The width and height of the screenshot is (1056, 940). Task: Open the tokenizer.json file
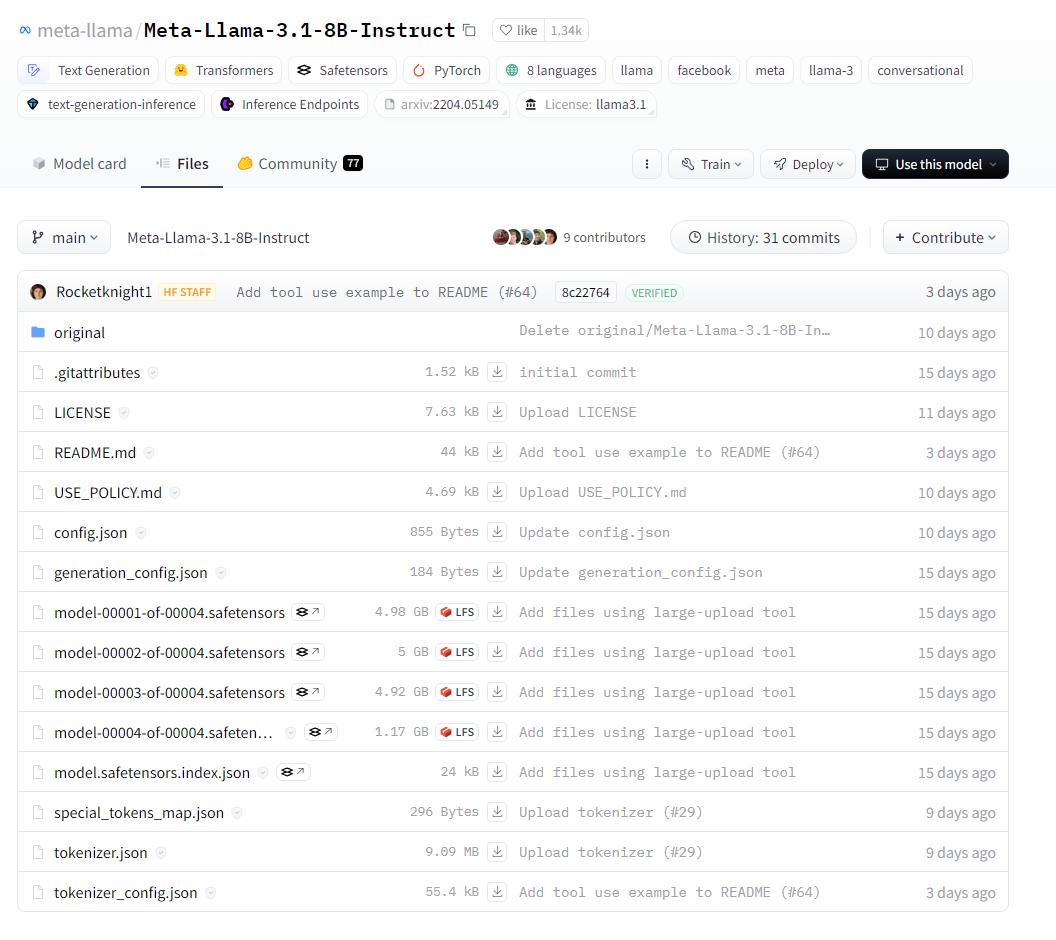pyautogui.click(x=100, y=852)
